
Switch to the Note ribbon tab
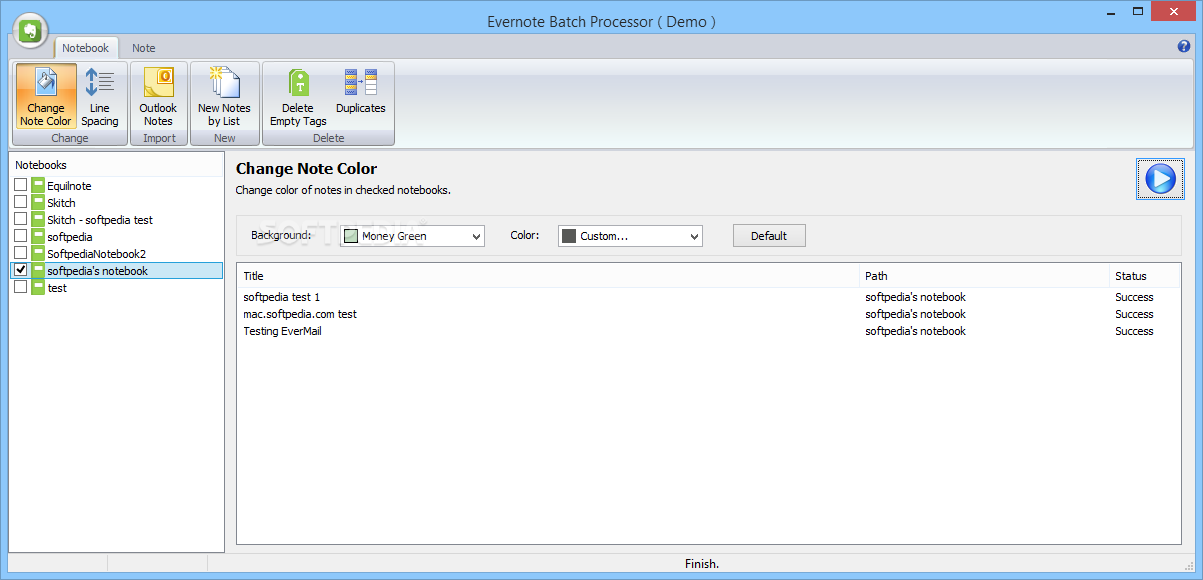[144, 48]
